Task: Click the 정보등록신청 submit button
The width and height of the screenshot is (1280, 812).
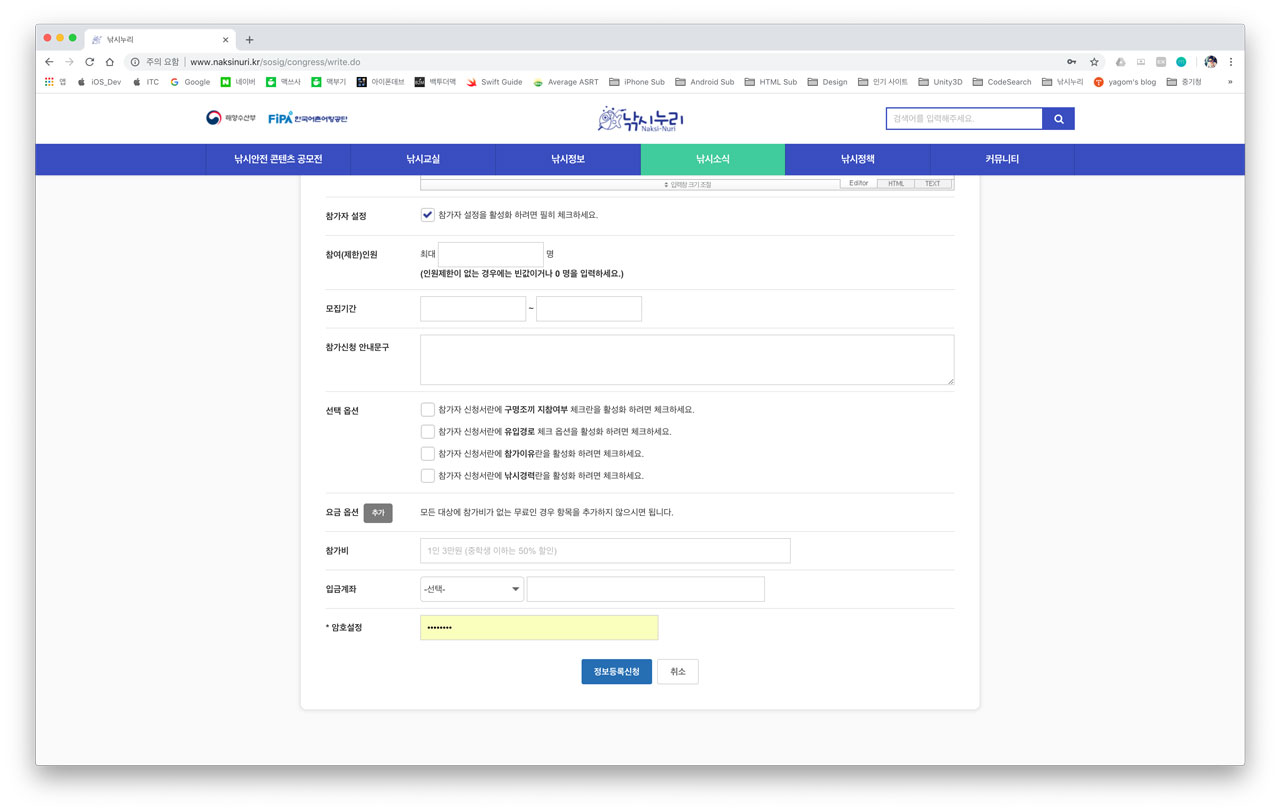Action: (616, 672)
